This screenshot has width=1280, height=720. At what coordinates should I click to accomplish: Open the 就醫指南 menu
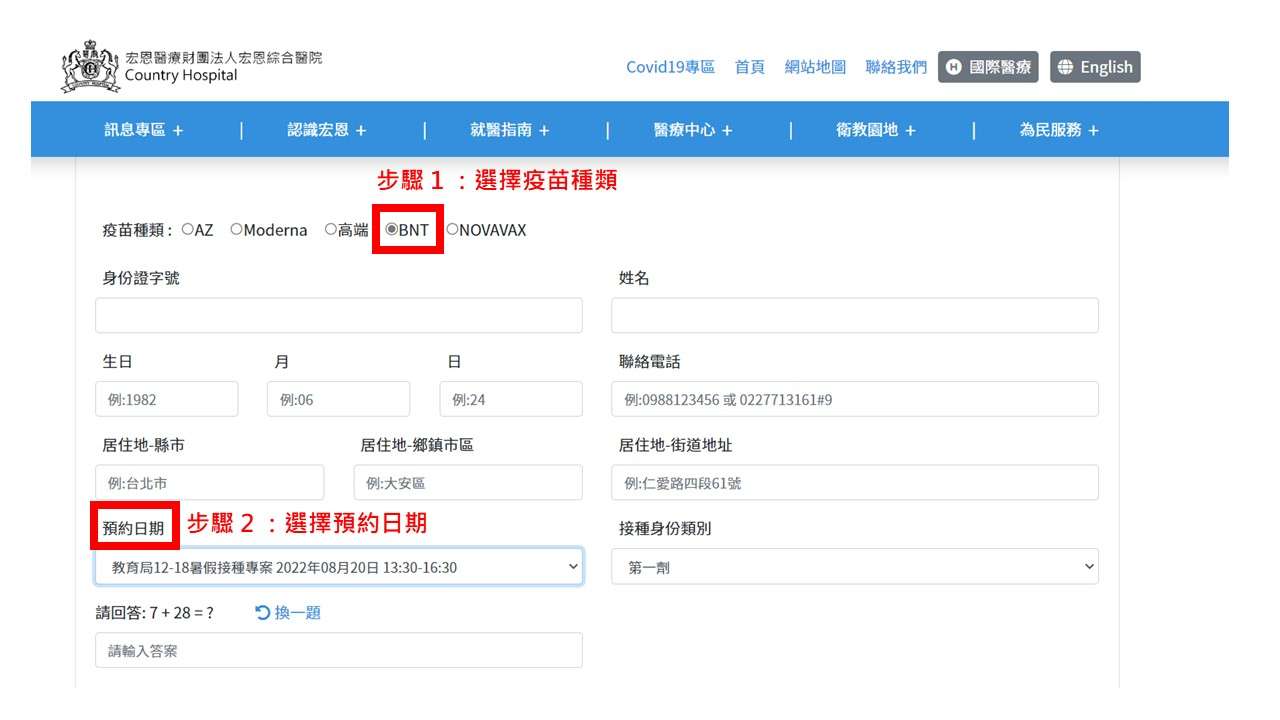click(510, 130)
